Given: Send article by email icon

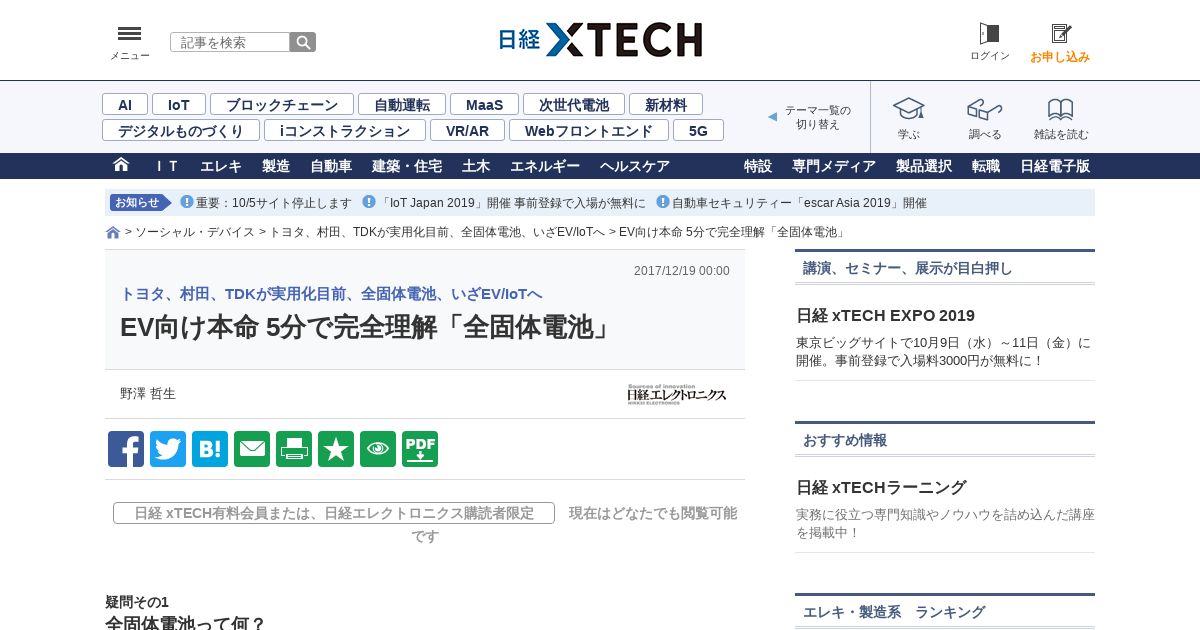Looking at the screenshot, I should point(252,449).
